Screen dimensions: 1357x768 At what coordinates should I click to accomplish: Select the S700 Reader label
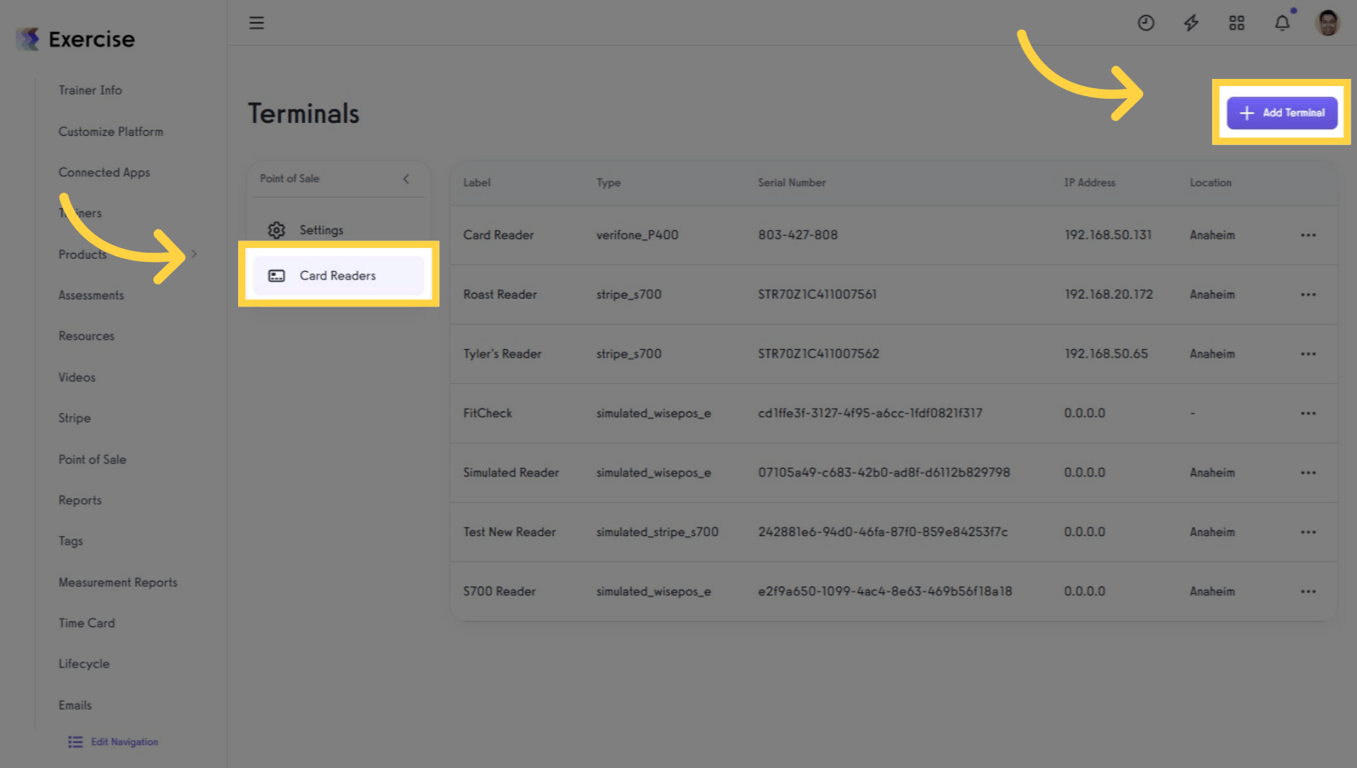click(499, 592)
